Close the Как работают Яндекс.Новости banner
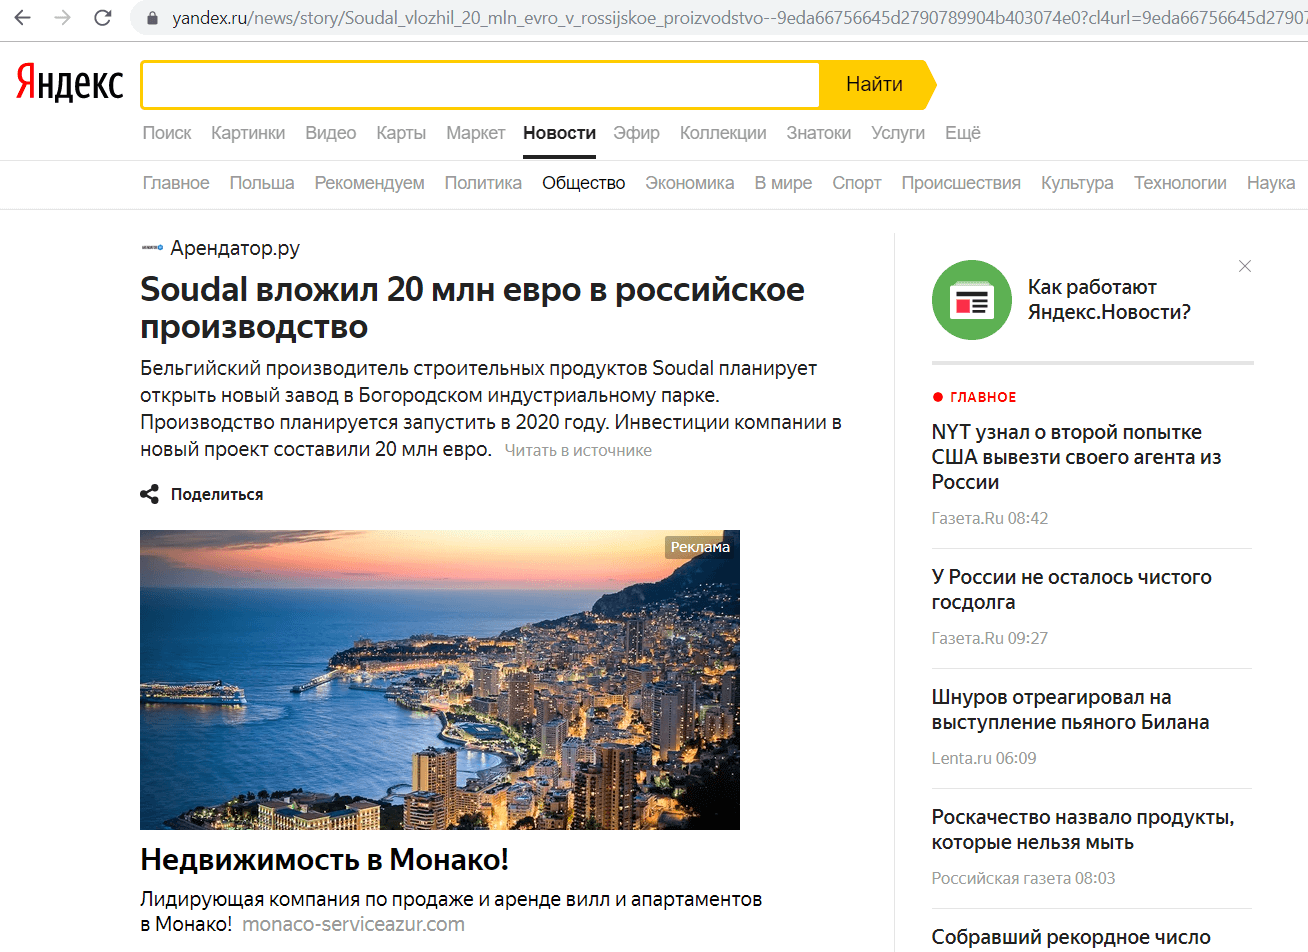Image resolution: width=1308 pixels, height=952 pixels. pyautogui.click(x=1245, y=266)
